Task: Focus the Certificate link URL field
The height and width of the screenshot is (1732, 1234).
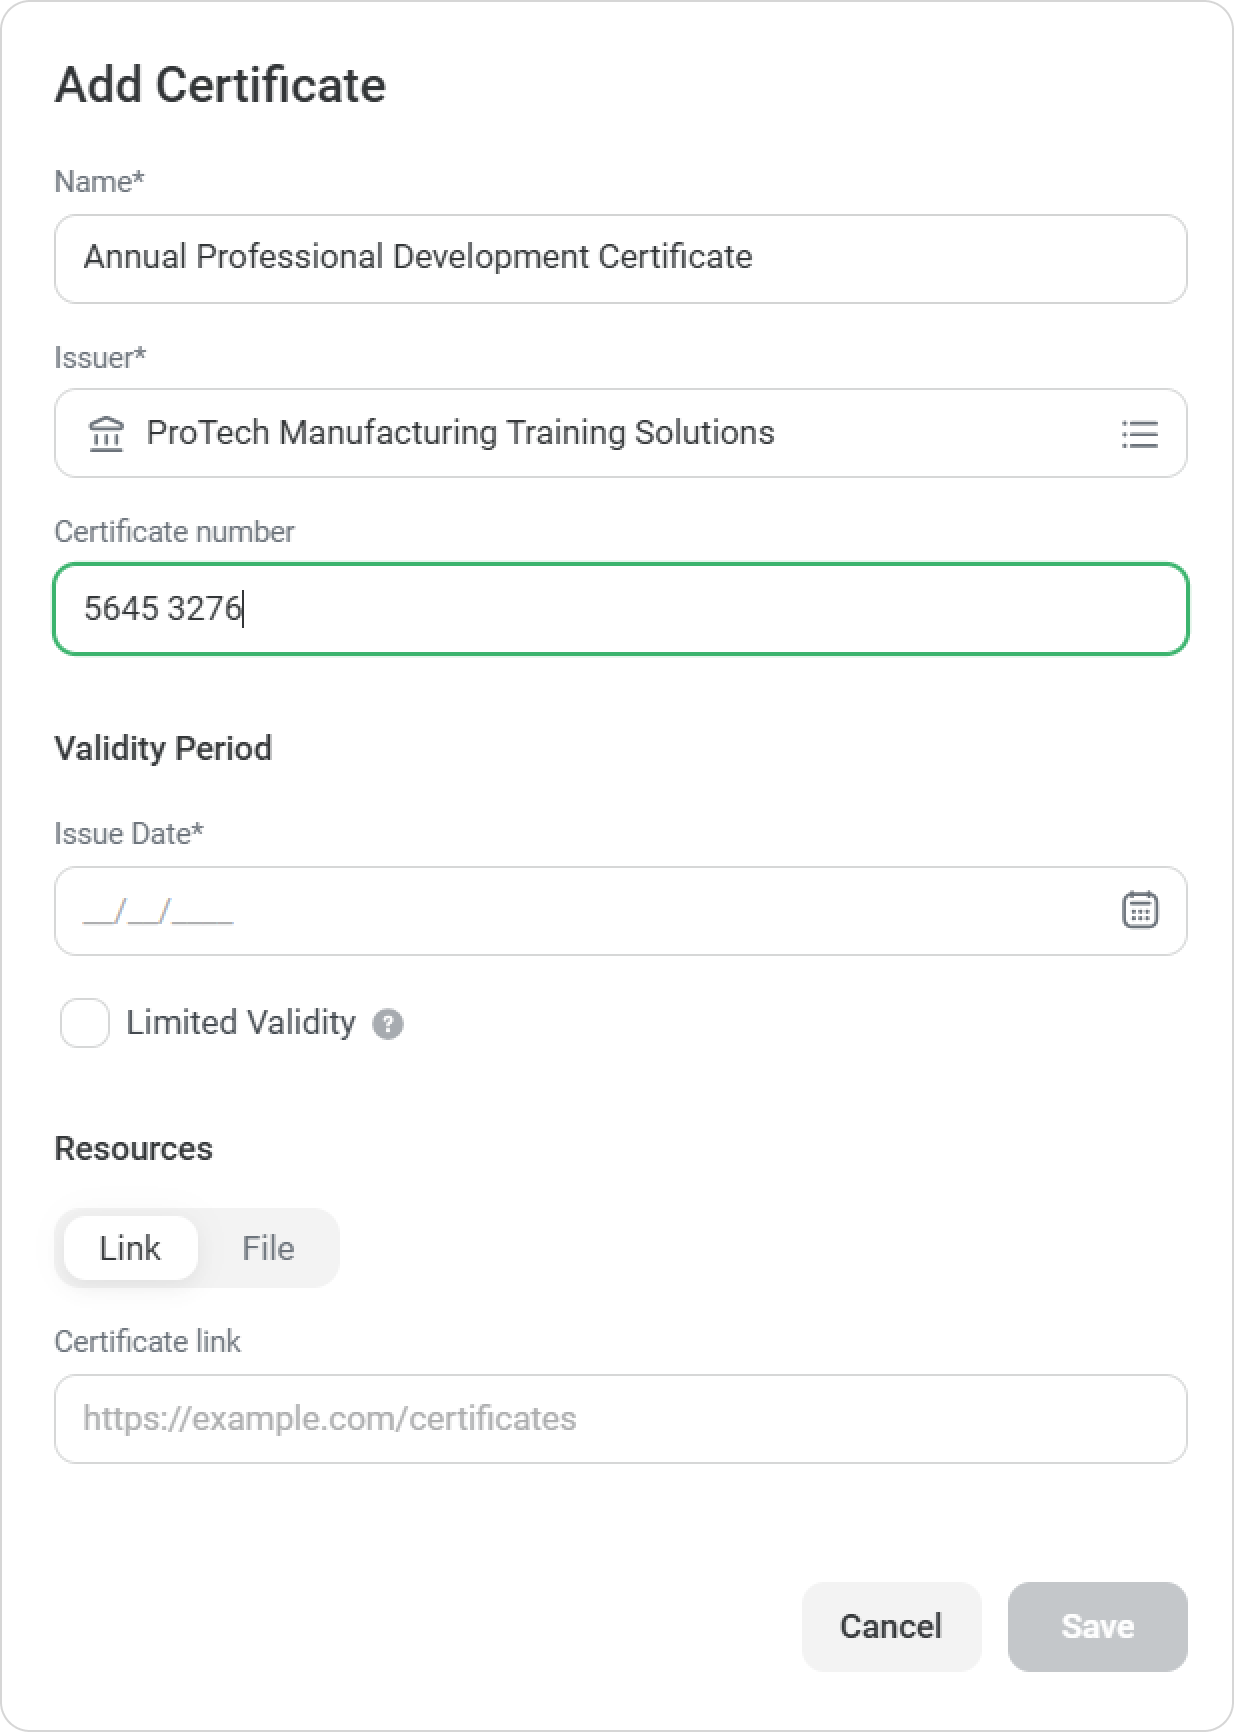Action: [x=620, y=1418]
